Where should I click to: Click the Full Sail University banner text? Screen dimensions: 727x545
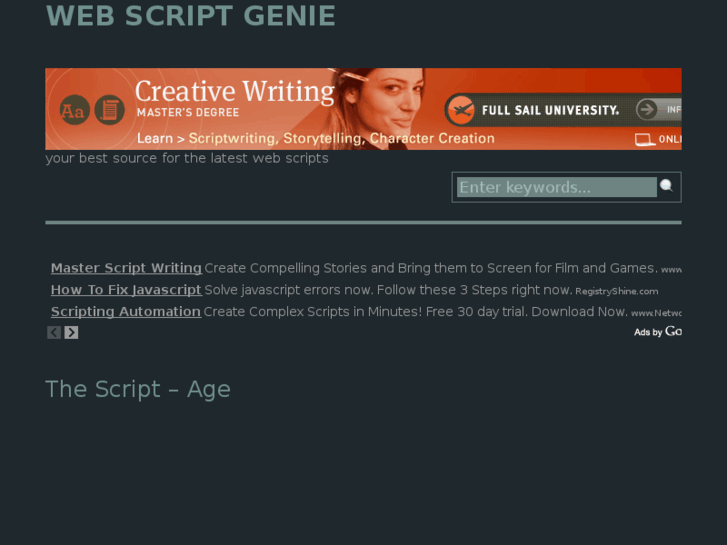tap(550, 110)
